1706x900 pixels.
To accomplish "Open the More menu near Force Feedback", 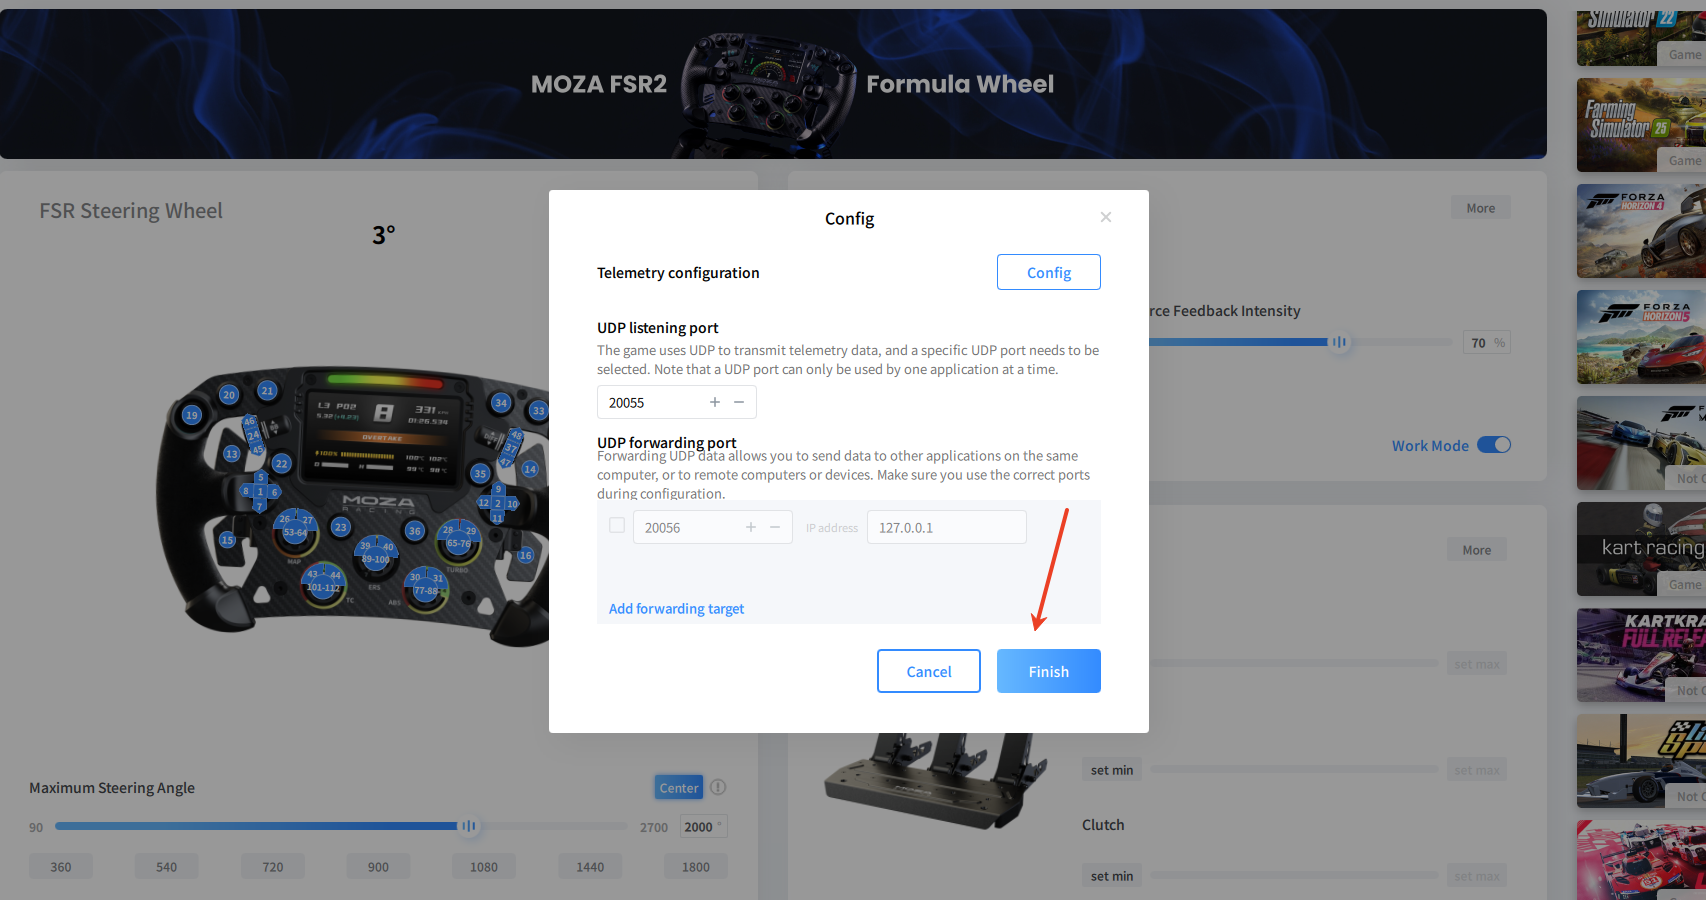I will pos(1480,208).
